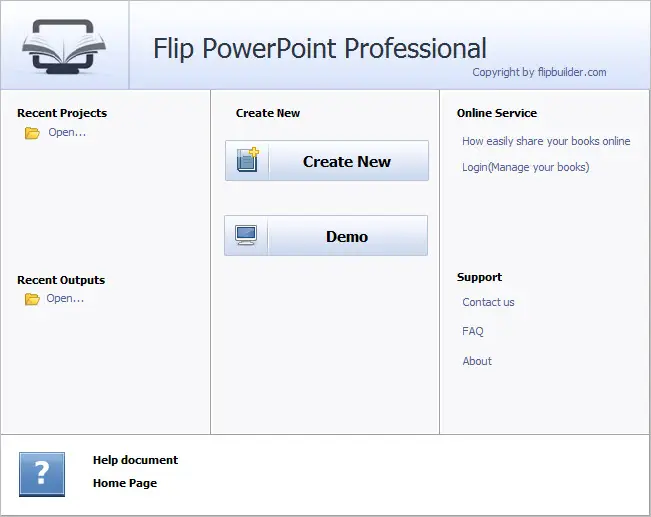Open a project via Recent Projects Open...
The image size is (651, 517).
tap(67, 132)
